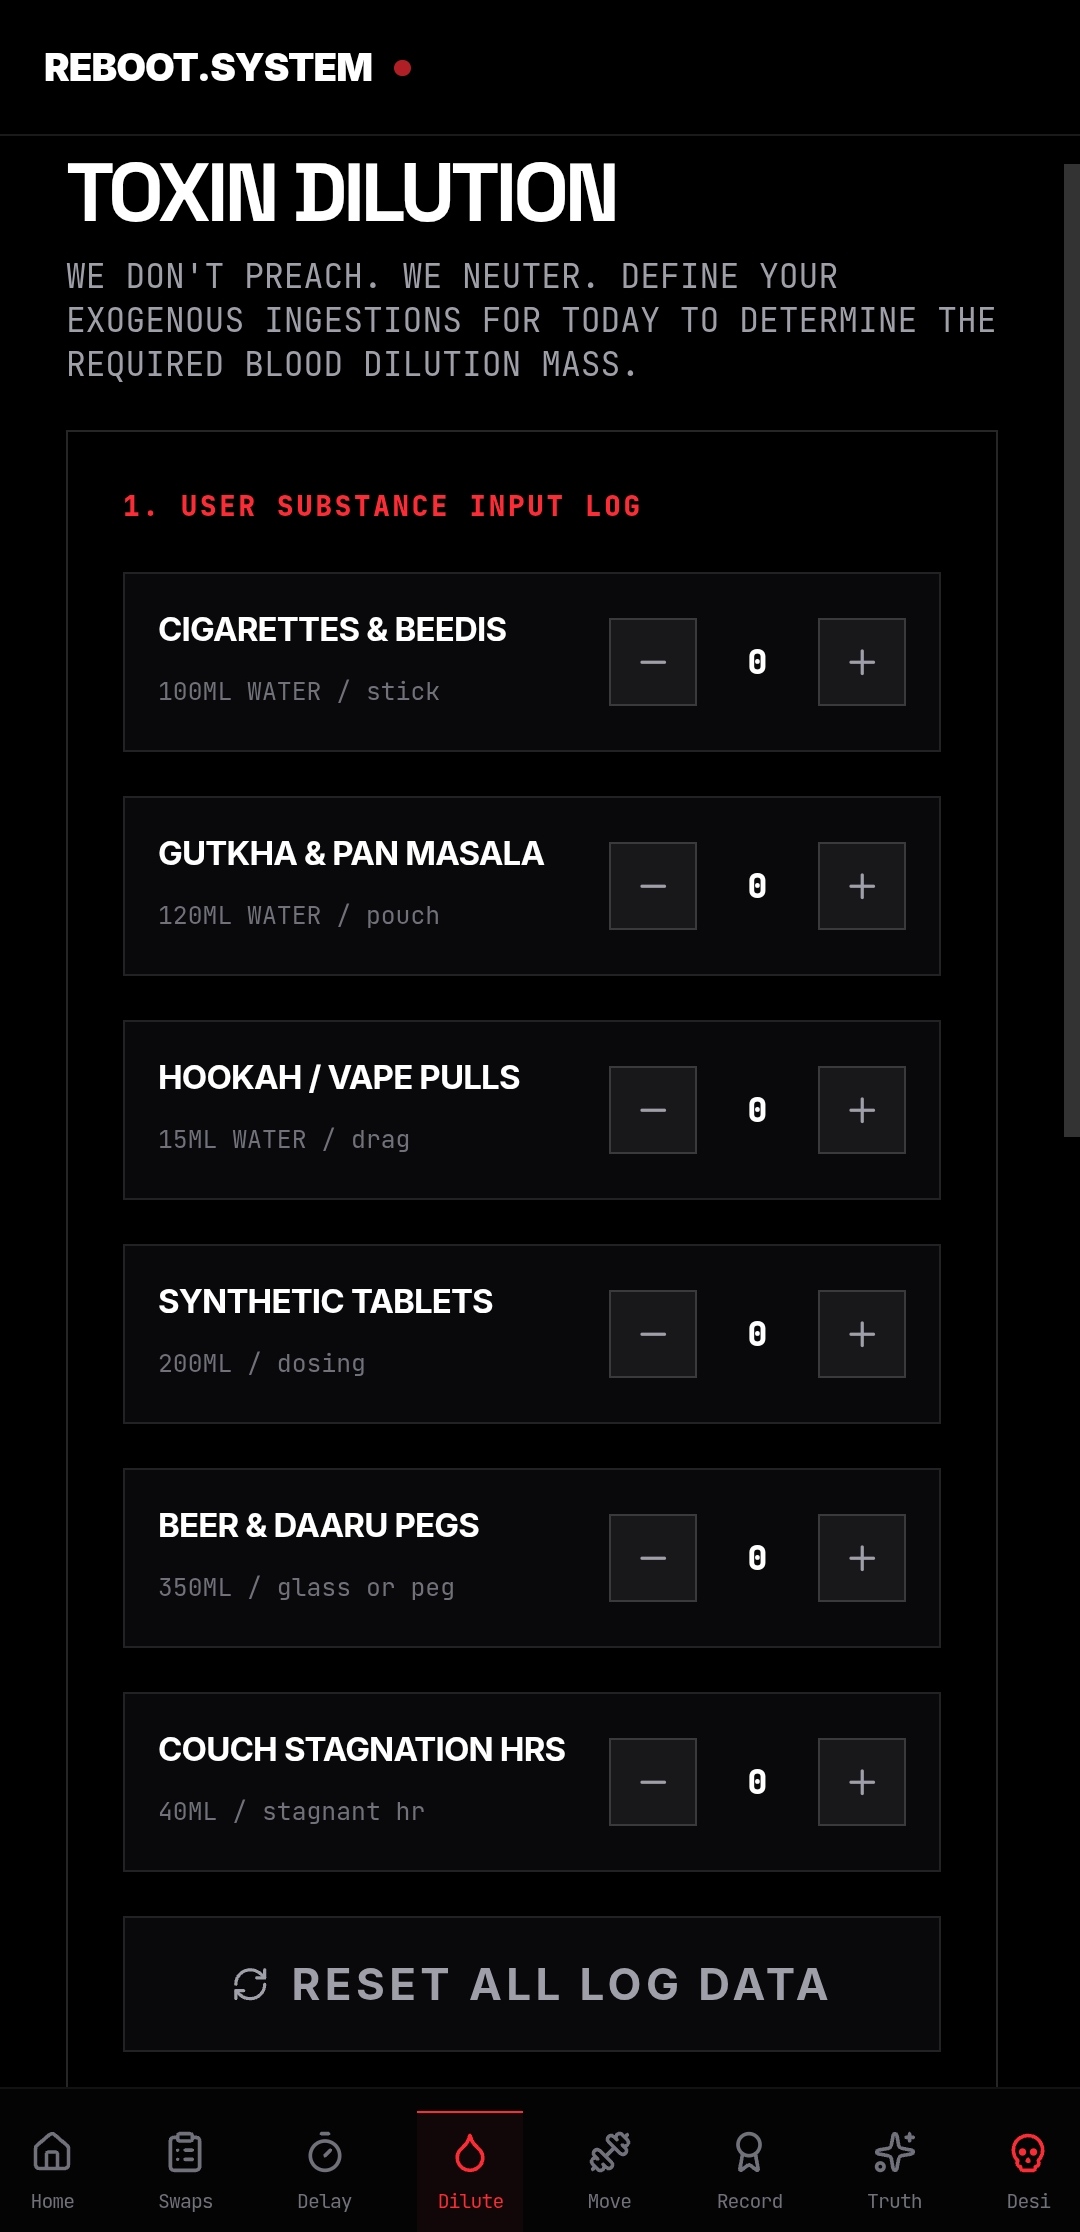Open the Truth sparkles icon
1080x2232 pixels.
click(x=894, y=2152)
